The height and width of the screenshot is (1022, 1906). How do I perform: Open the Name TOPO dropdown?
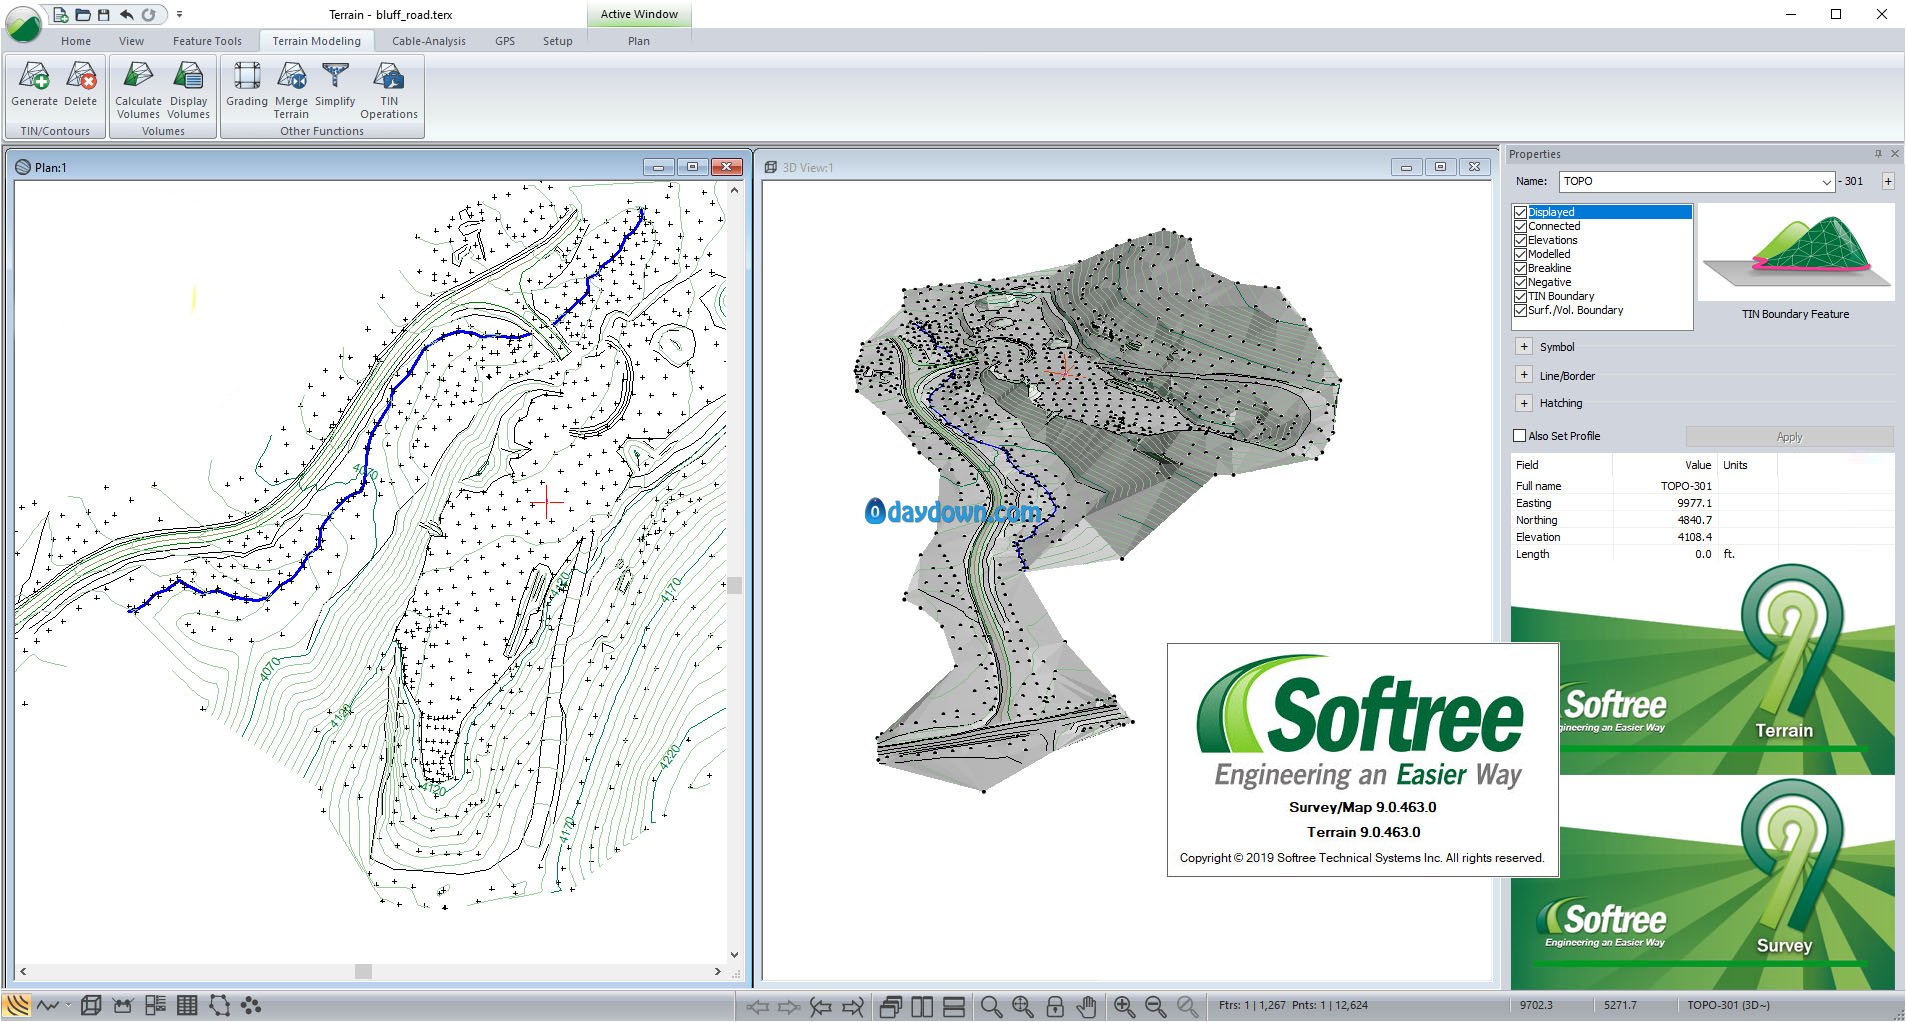[x=1826, y=182]
